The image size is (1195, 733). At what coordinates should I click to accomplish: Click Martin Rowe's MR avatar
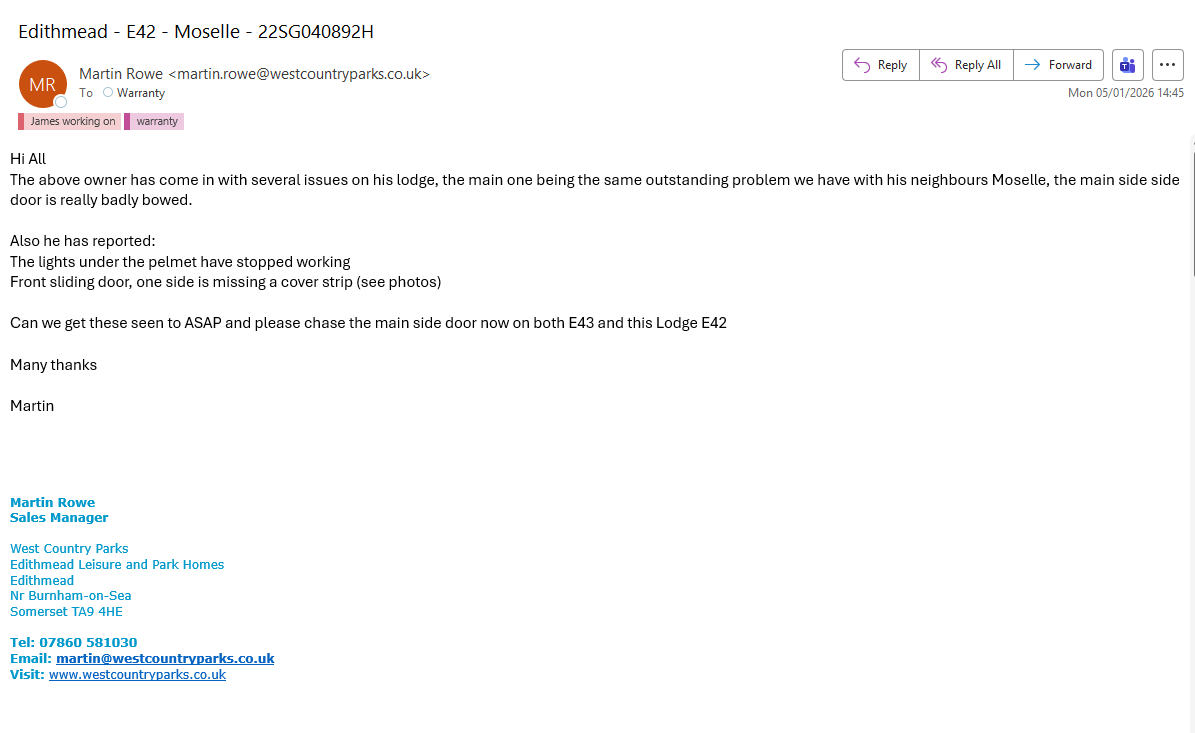coord(42,85)
